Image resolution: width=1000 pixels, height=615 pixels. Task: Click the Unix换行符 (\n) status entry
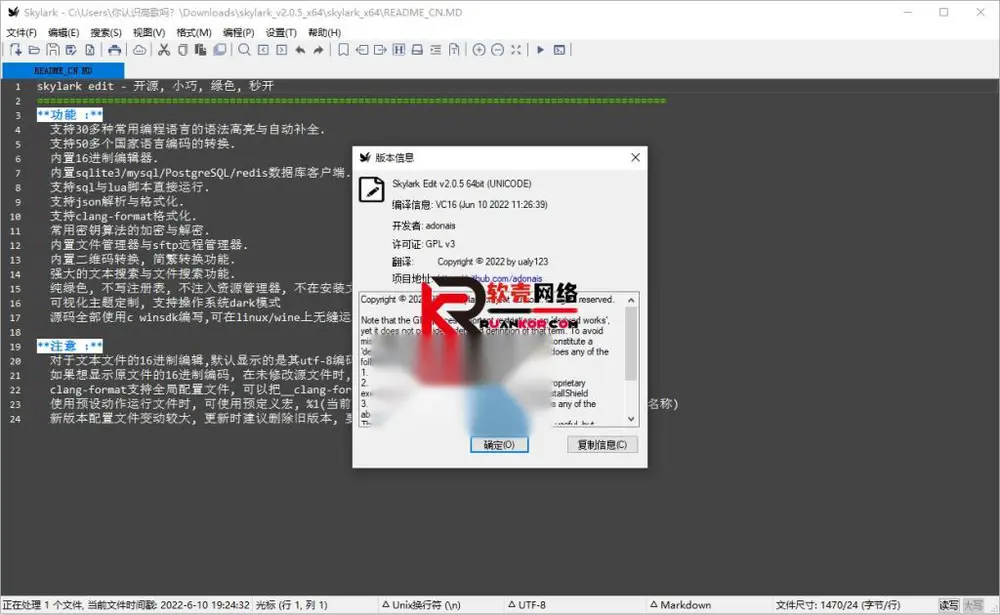[x=421, y=605]
